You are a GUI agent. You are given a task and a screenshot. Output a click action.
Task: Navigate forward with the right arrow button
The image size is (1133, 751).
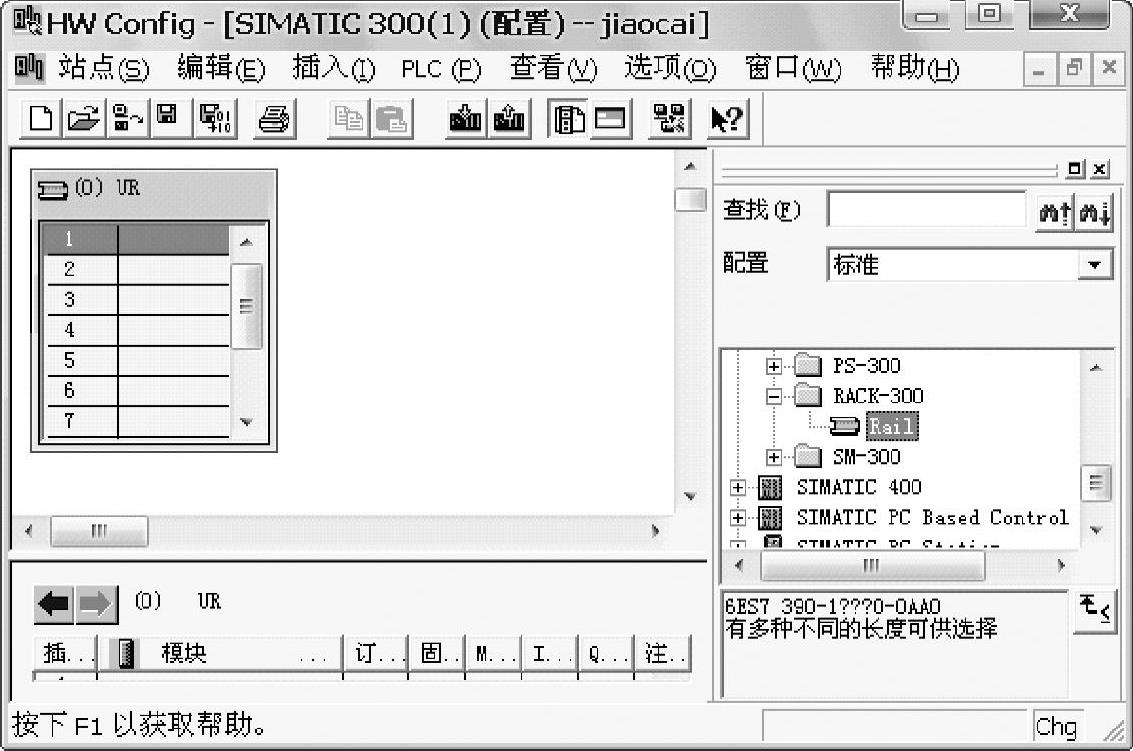click(x=96, y=604)
